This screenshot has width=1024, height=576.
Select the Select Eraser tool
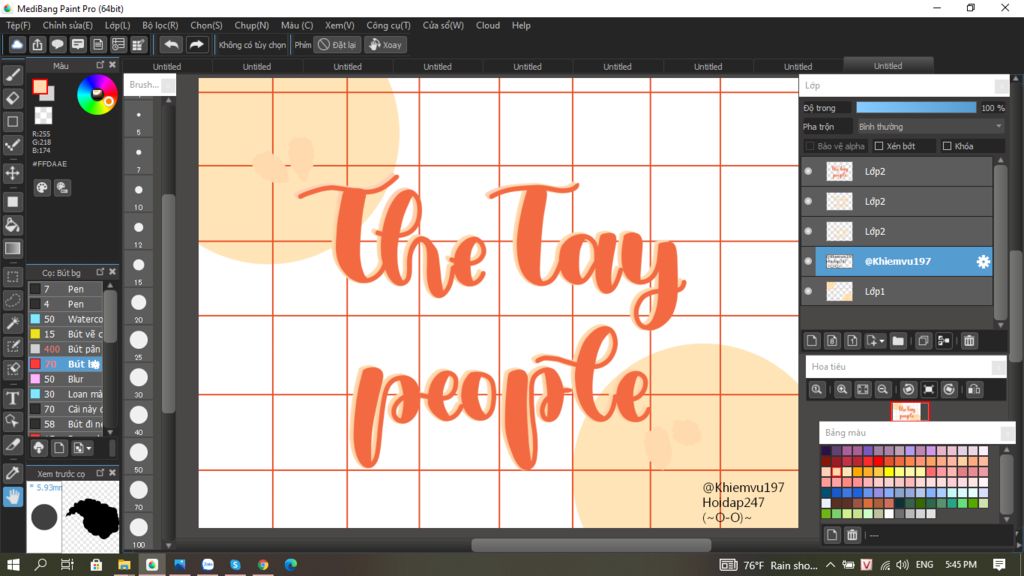click(12, 370)
